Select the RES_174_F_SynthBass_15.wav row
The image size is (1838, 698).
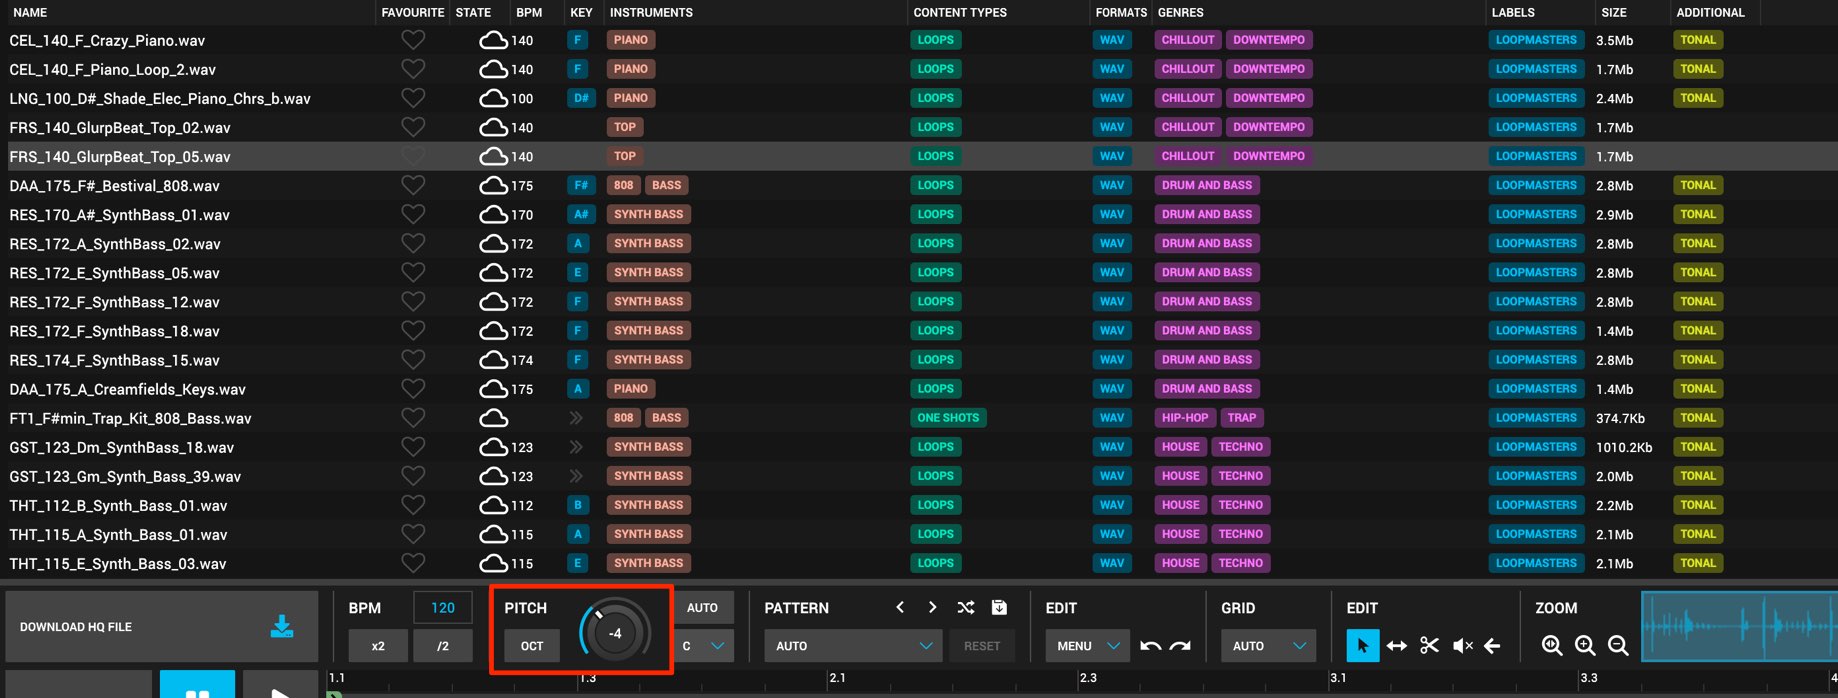[x=919, y=360]
